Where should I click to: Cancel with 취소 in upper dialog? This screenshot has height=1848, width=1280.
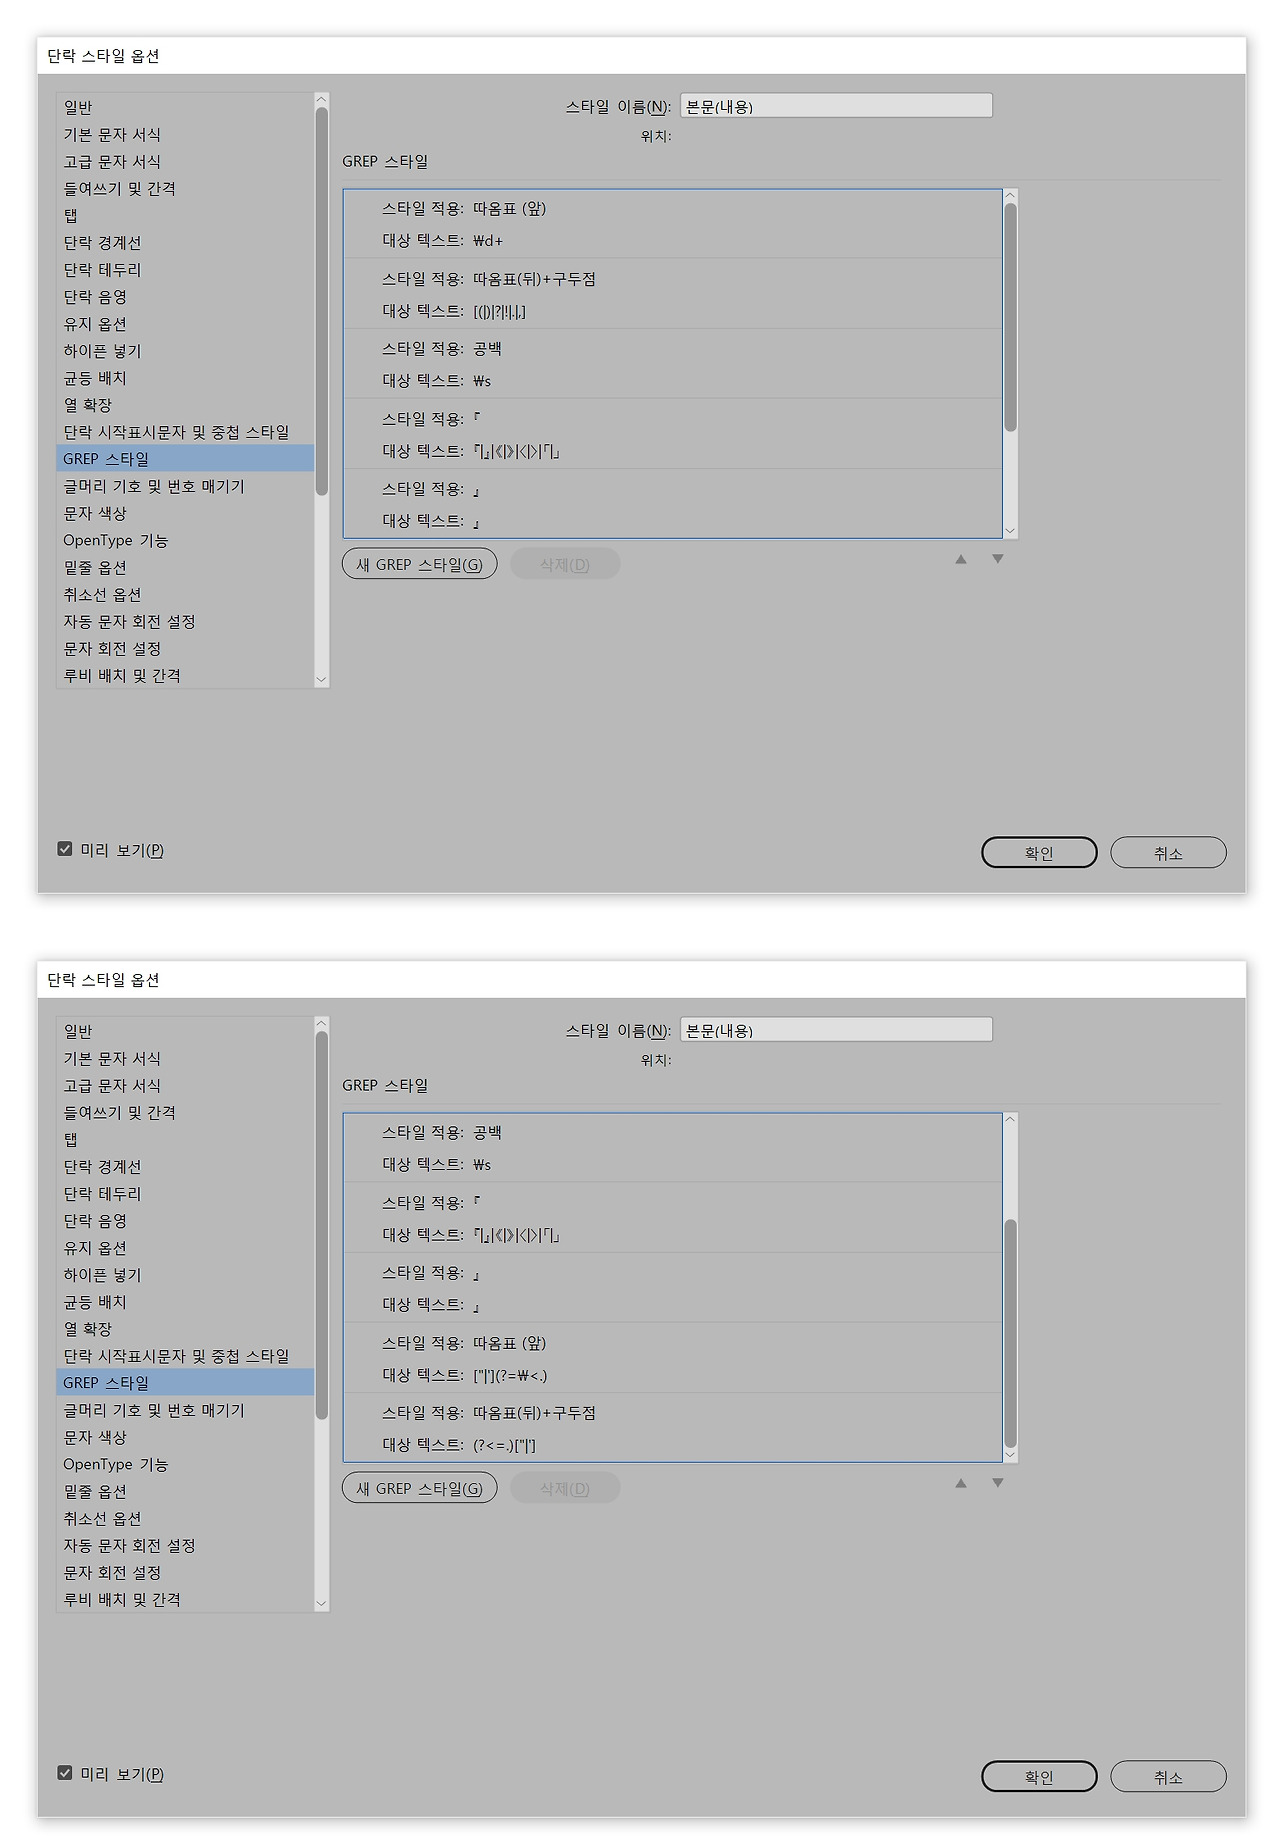(1168, 853)
